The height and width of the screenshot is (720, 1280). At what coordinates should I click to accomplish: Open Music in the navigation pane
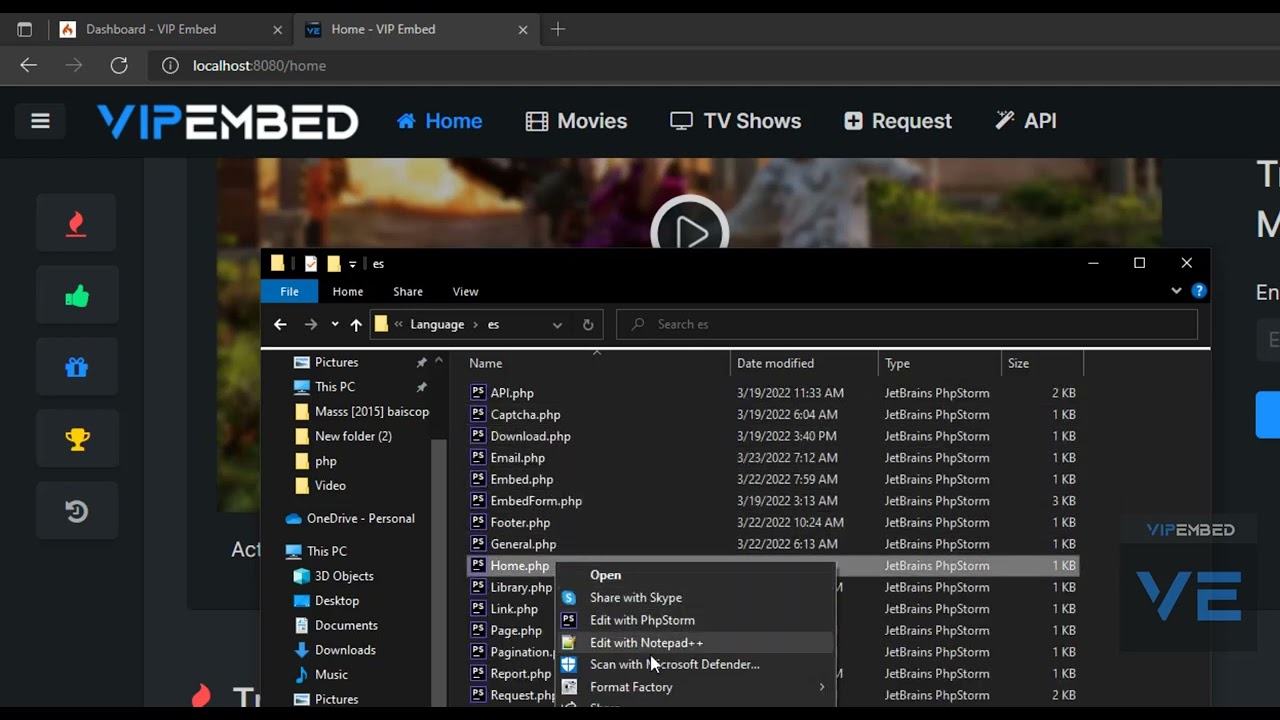click(x=331, y=675)
